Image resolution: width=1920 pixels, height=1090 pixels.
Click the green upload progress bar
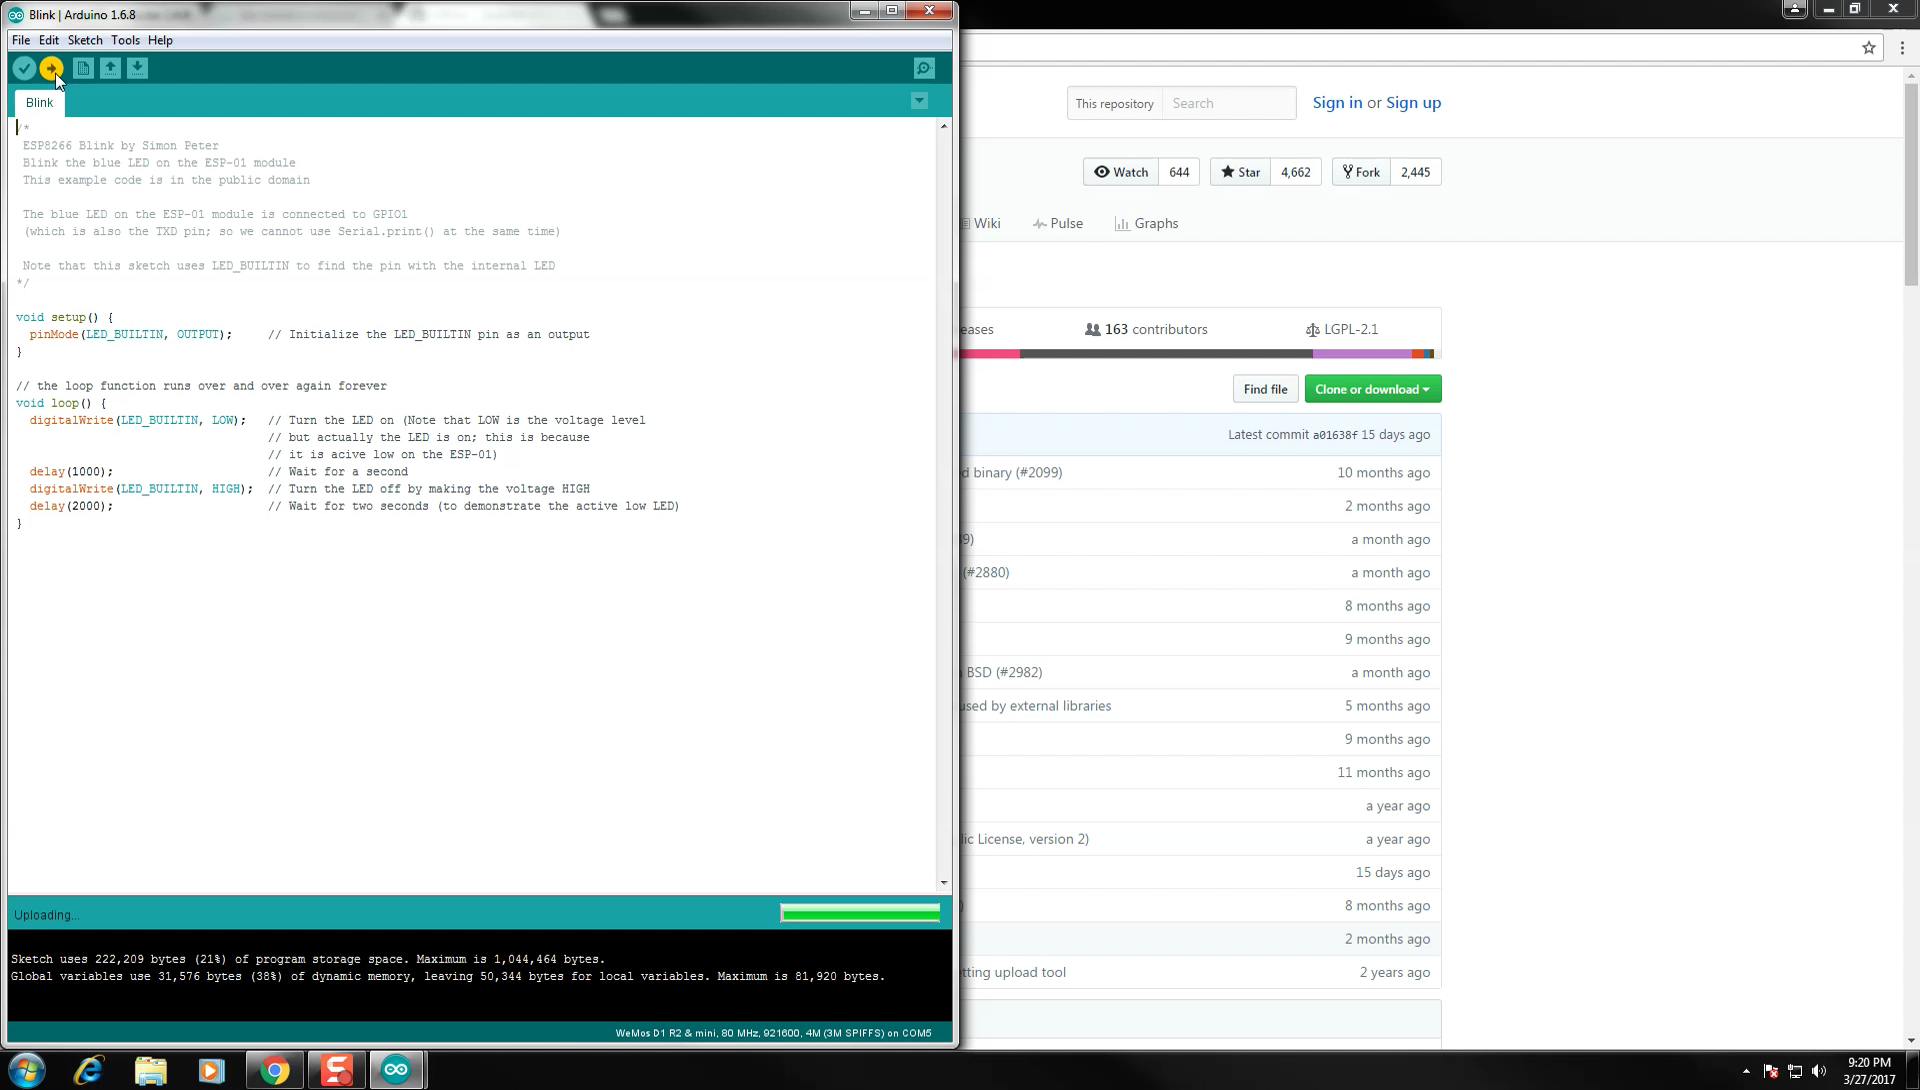860,913
